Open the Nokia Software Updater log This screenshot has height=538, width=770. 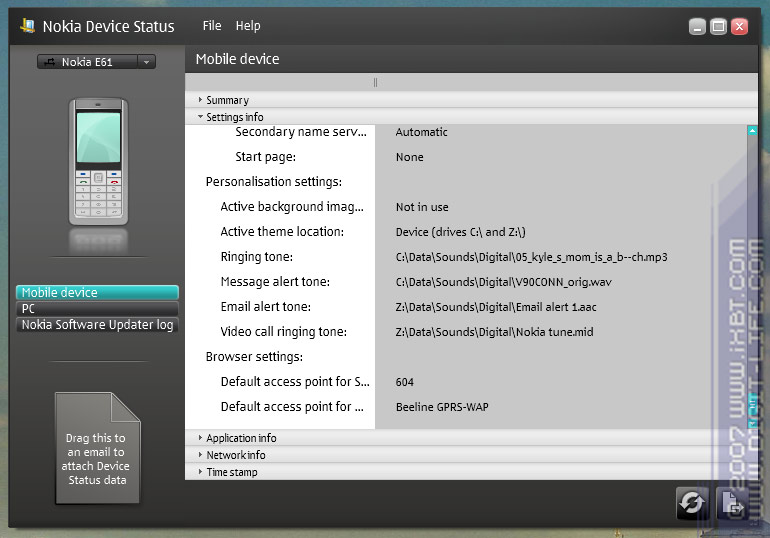click(x=97, y=325)
